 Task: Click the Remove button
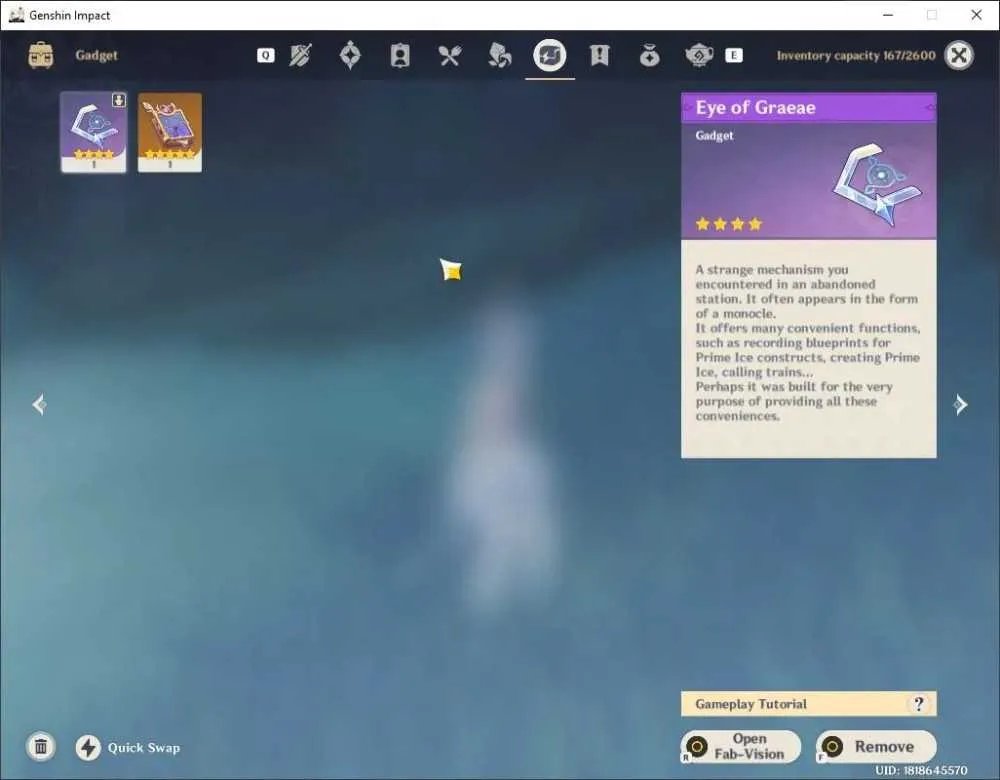point(876,746)
